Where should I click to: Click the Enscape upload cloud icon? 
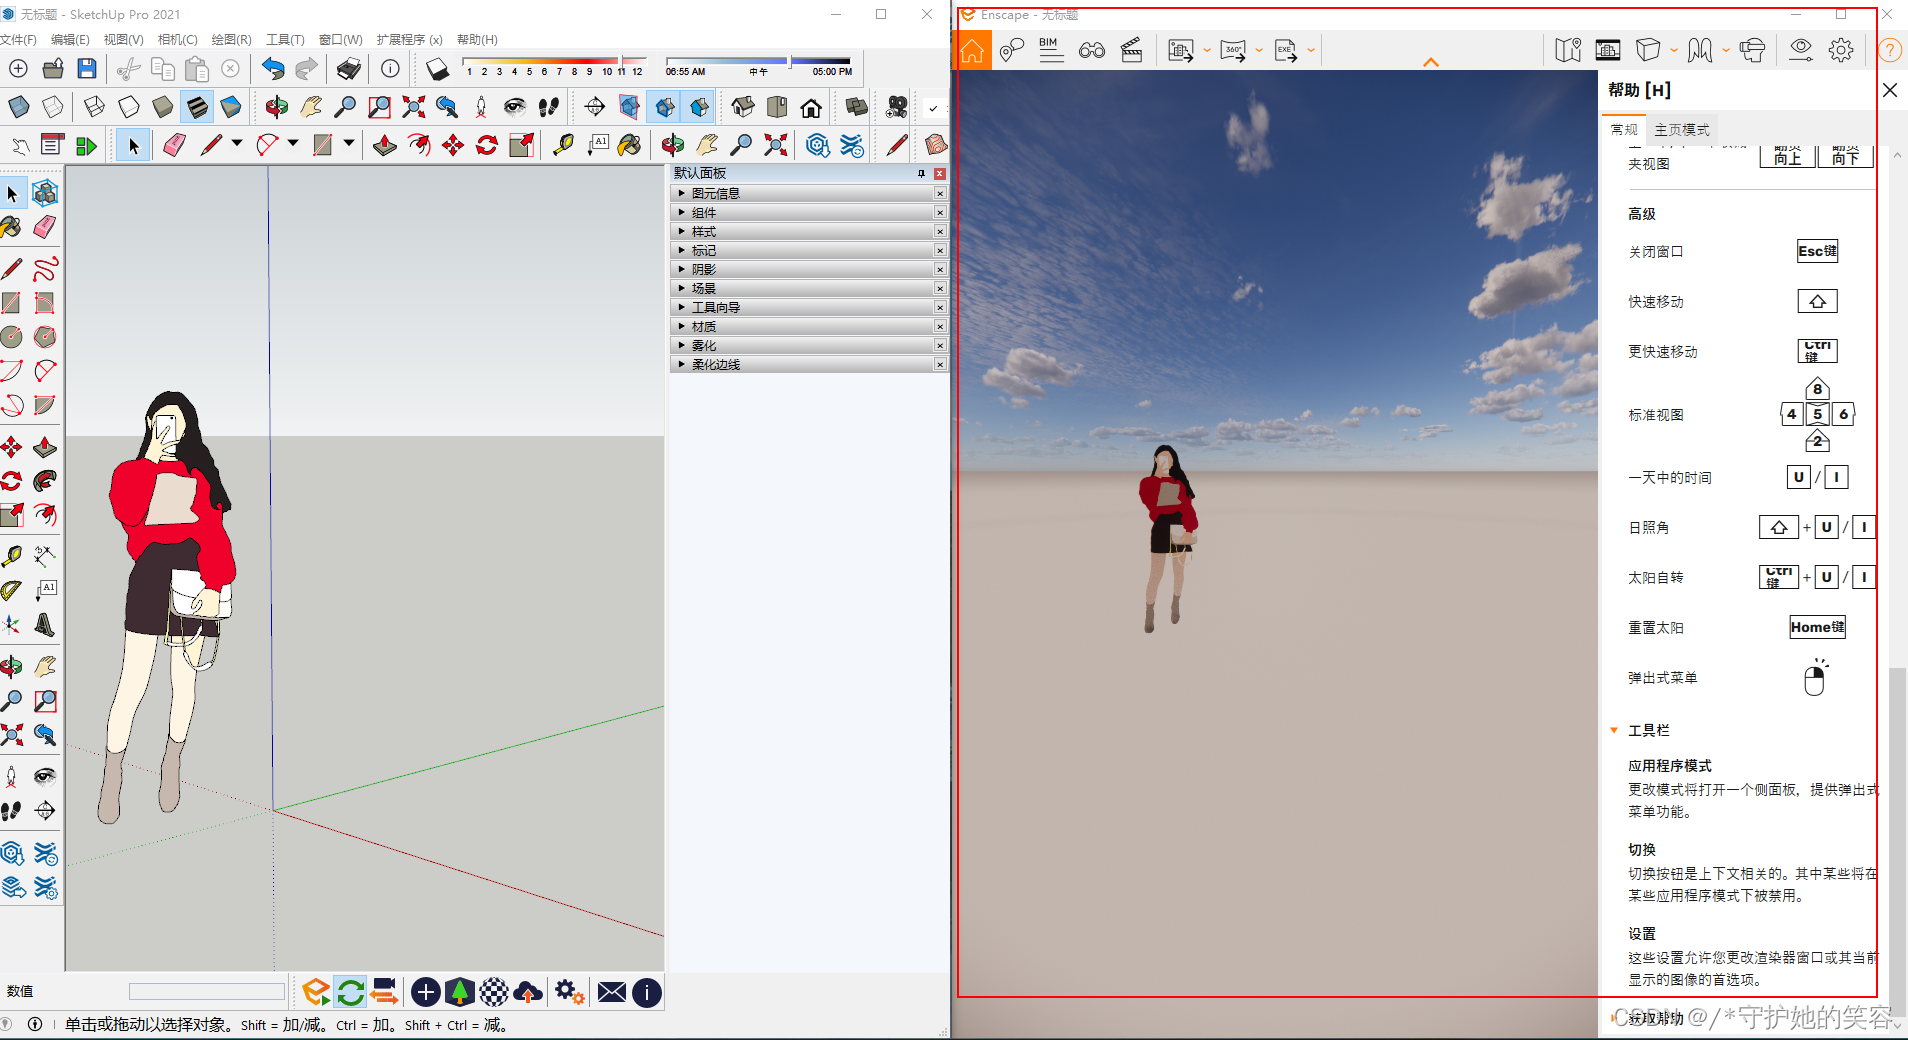[x=528, y=992]
